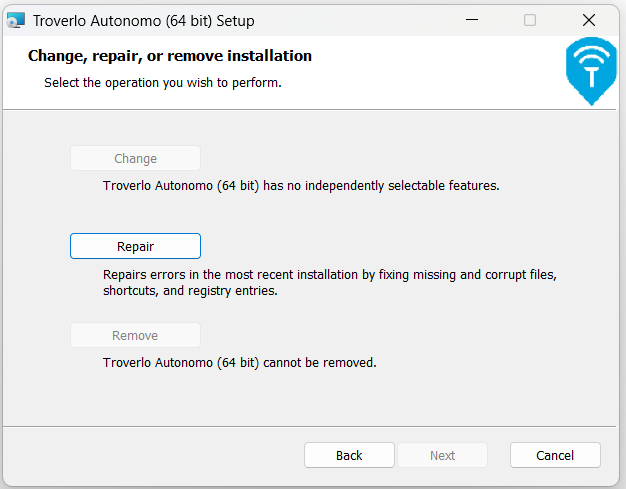Go back with the Back button
This screenshot has height=489, width=626.
(349, 455)
